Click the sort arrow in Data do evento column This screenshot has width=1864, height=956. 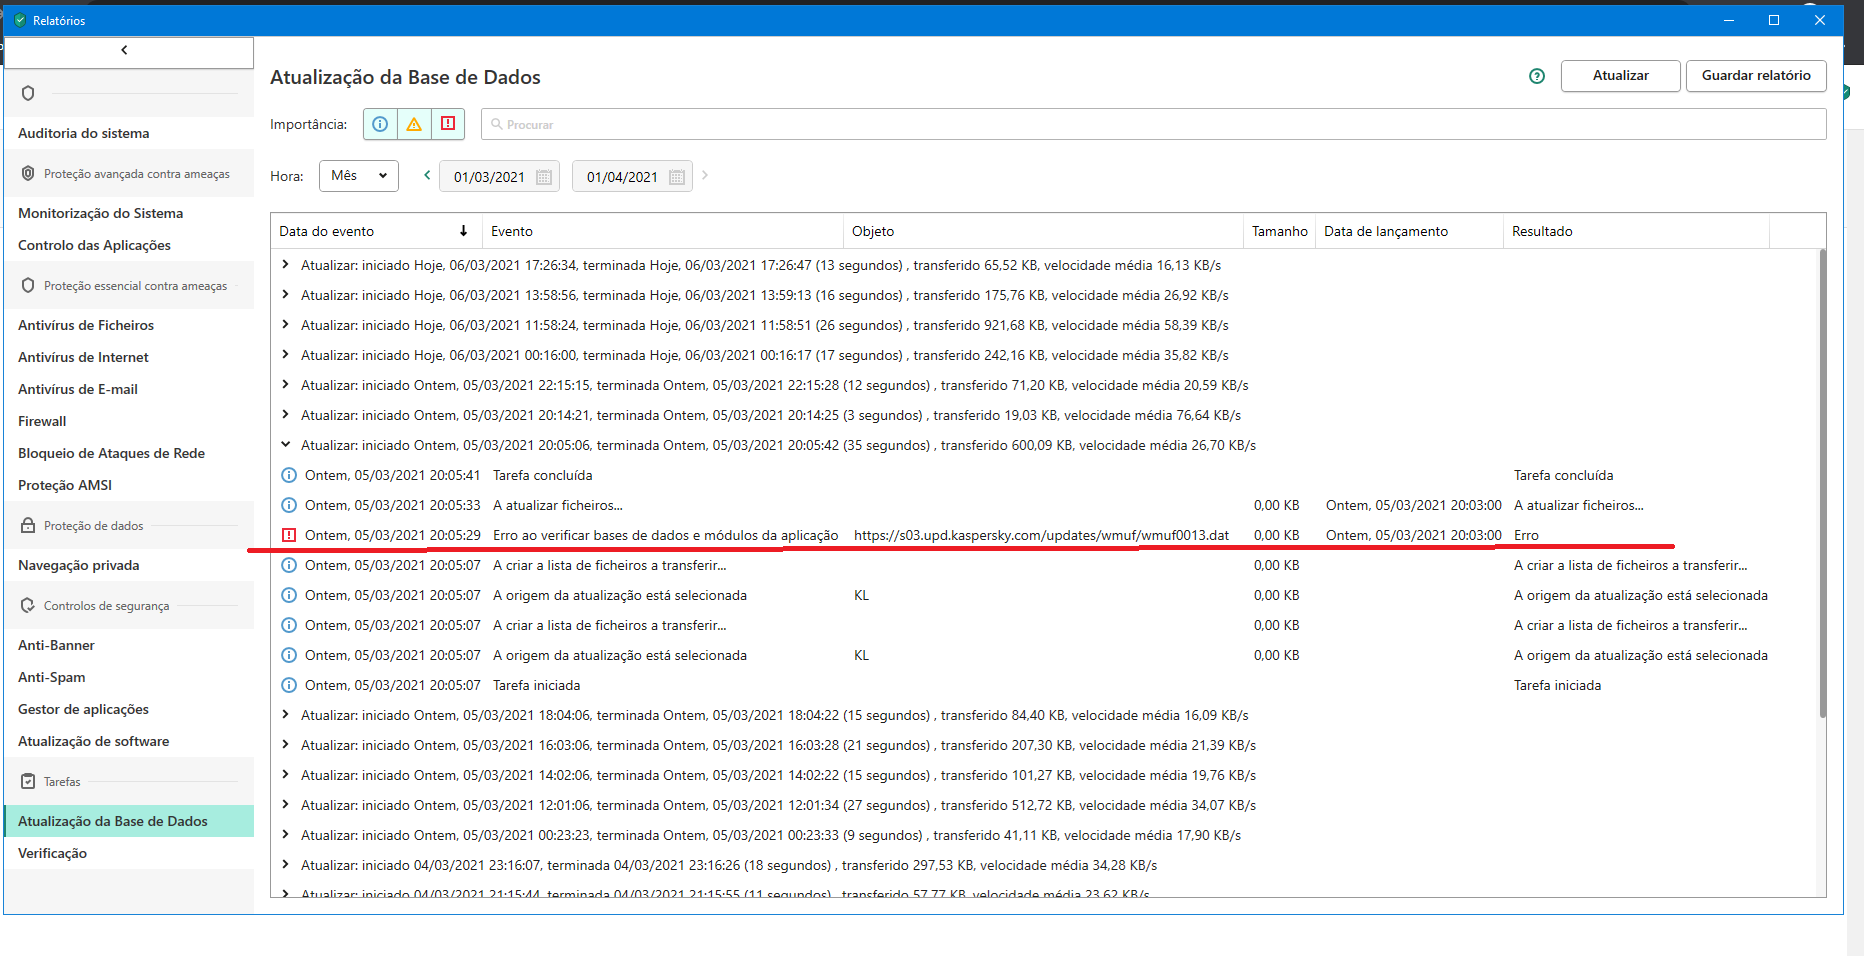click(x=463, y=231)
